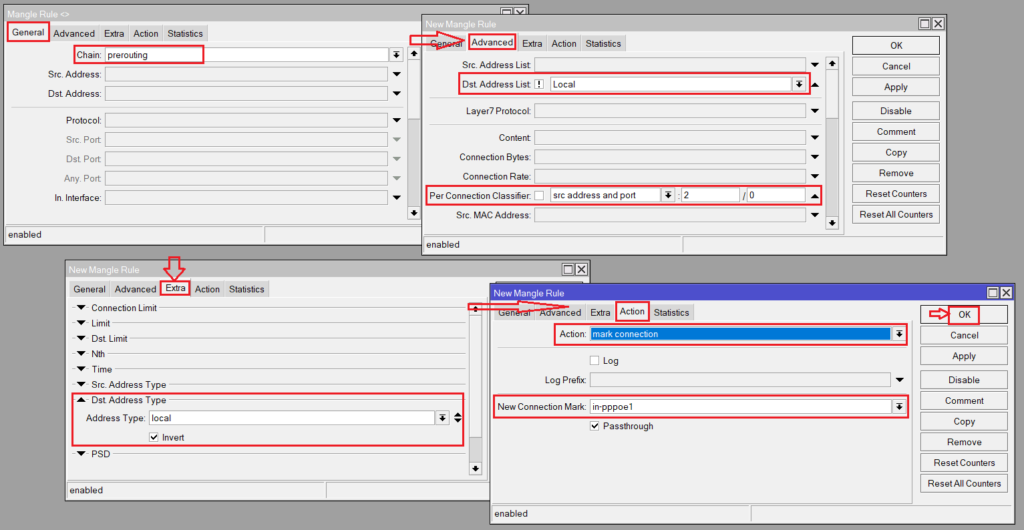Switch to General tab in the Address Type window
1024x530 pixels.
[x=89, y=289]
